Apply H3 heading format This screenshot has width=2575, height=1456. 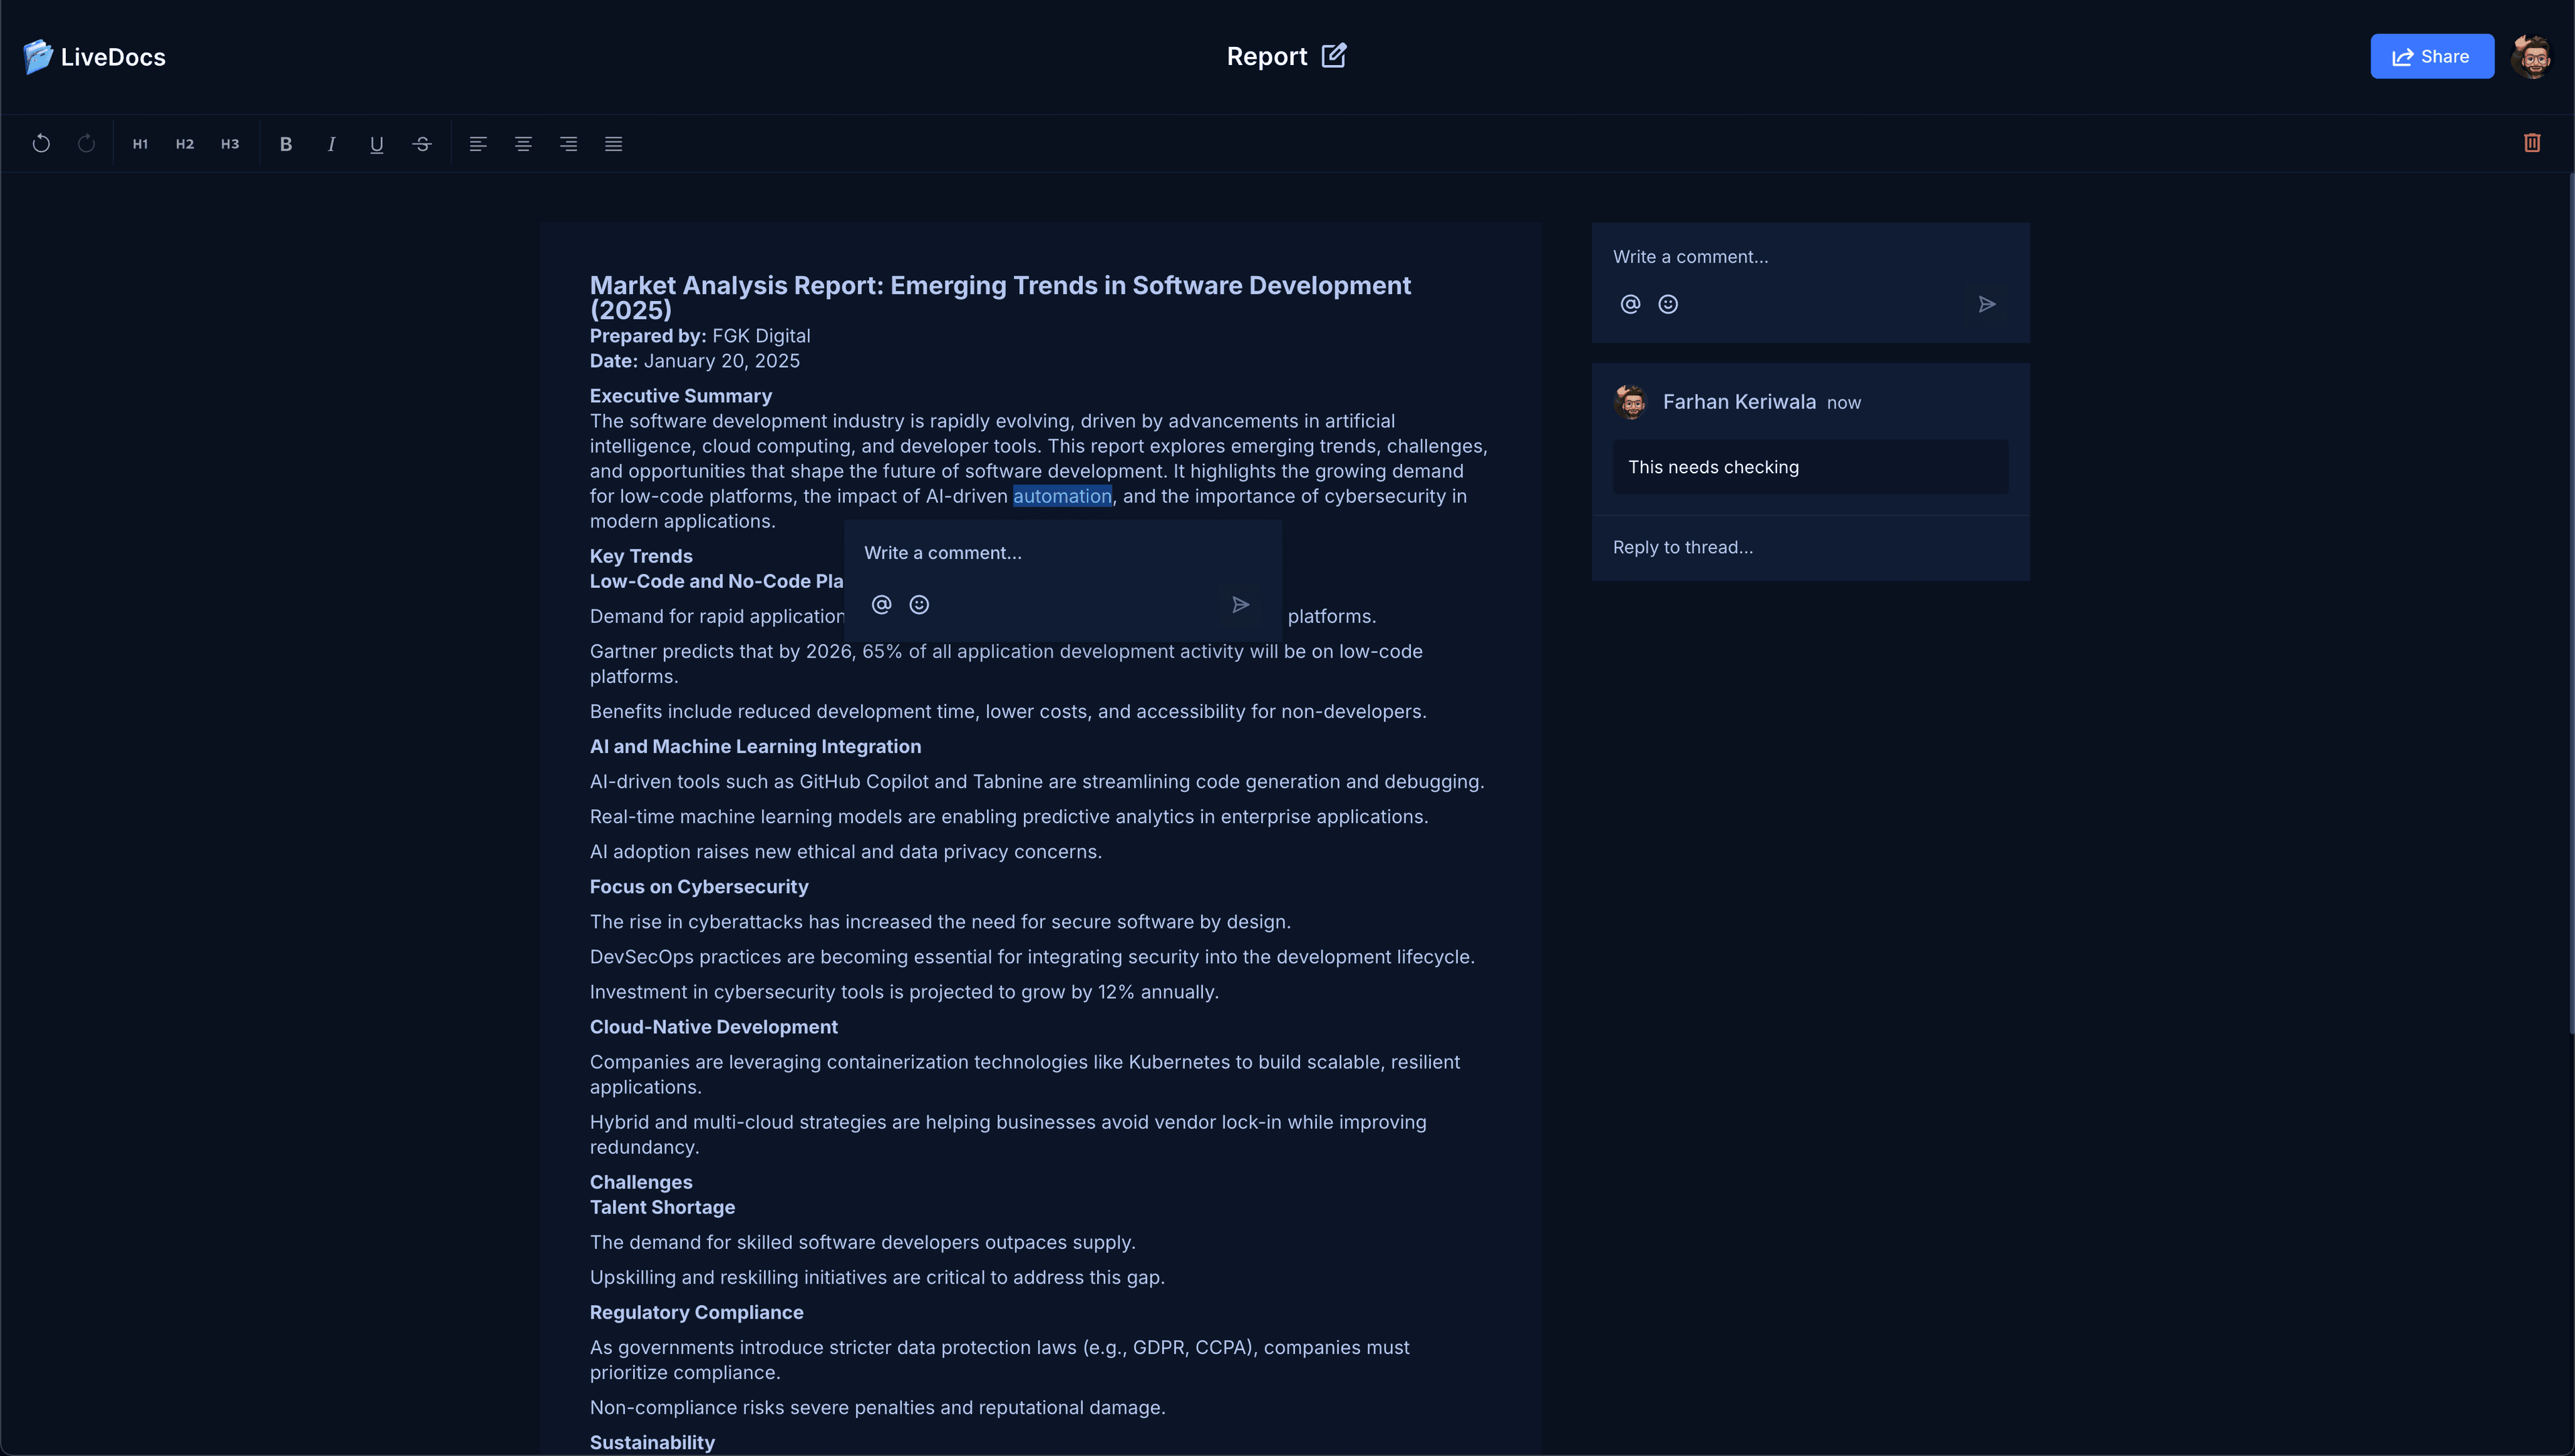230,144
